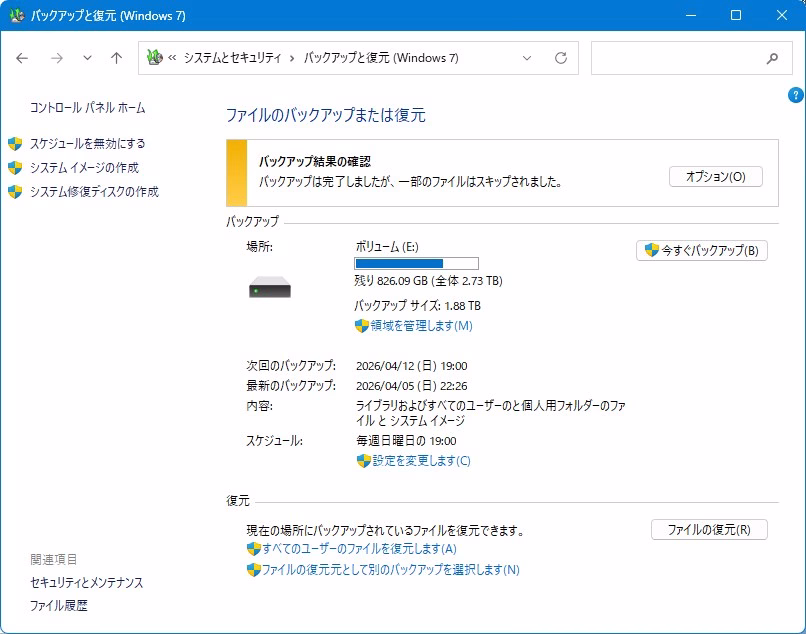Screen dimensions: 806x634
Task: Click the search magnifier icon
Action: coord(772,58)
